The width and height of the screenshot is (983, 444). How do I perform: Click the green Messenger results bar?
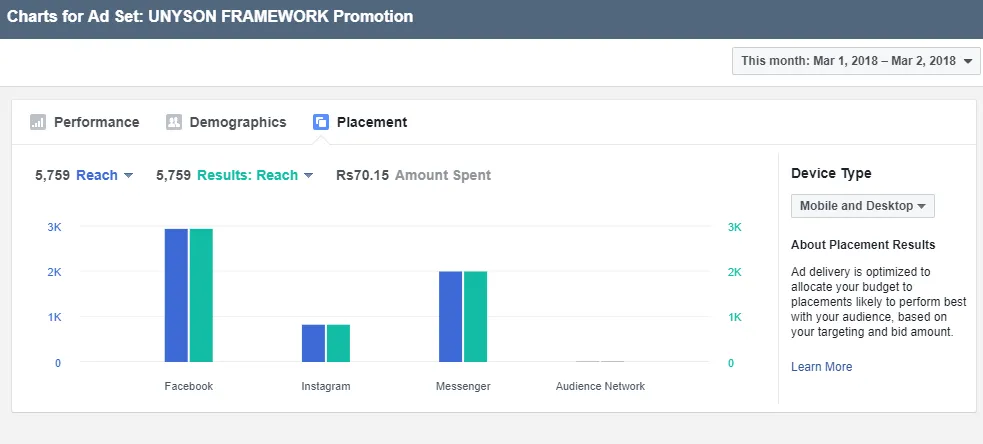[x=475, y=317]
